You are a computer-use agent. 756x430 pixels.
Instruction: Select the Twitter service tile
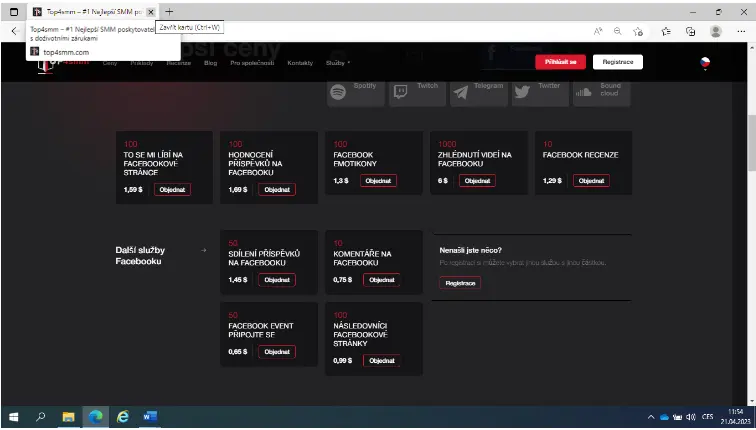[540, 94]
